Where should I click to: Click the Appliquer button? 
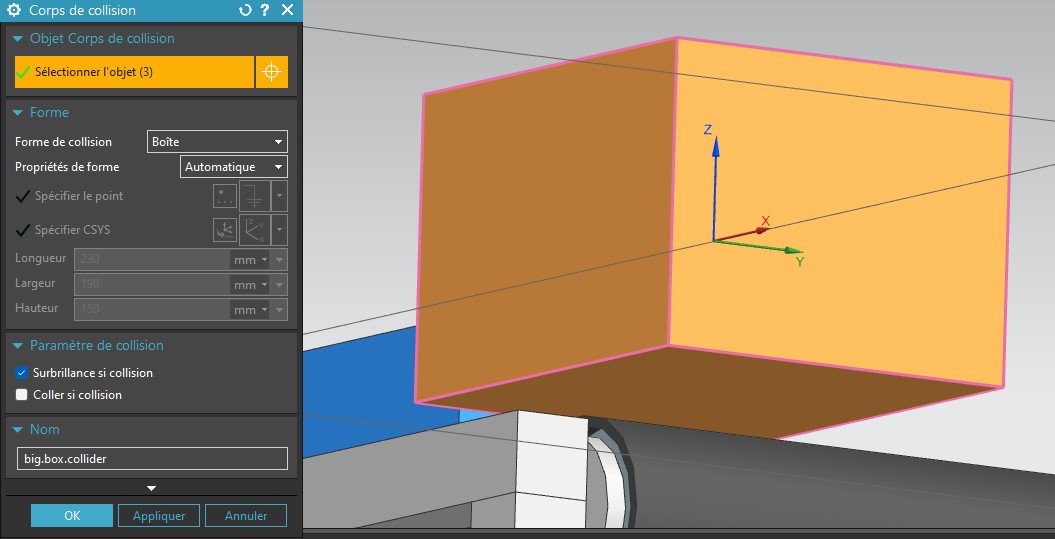pos(159,516)
